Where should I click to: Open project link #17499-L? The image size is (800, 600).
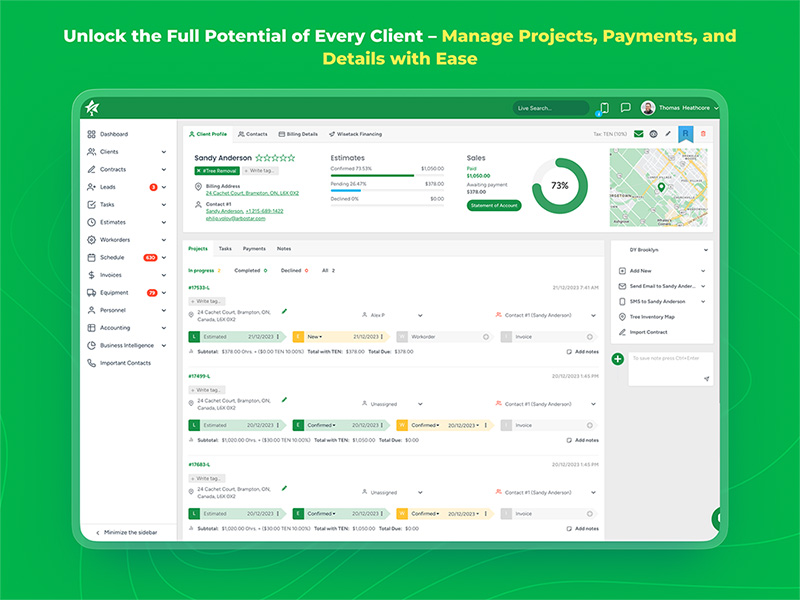click(199, 376)
